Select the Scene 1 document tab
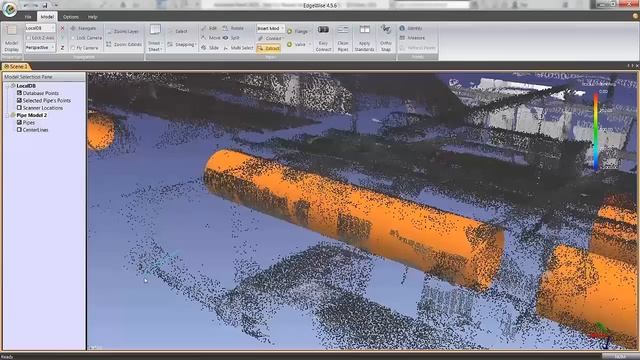Viewport: 640px width, 360px height. pyautogui.click(x=16, y=66)
